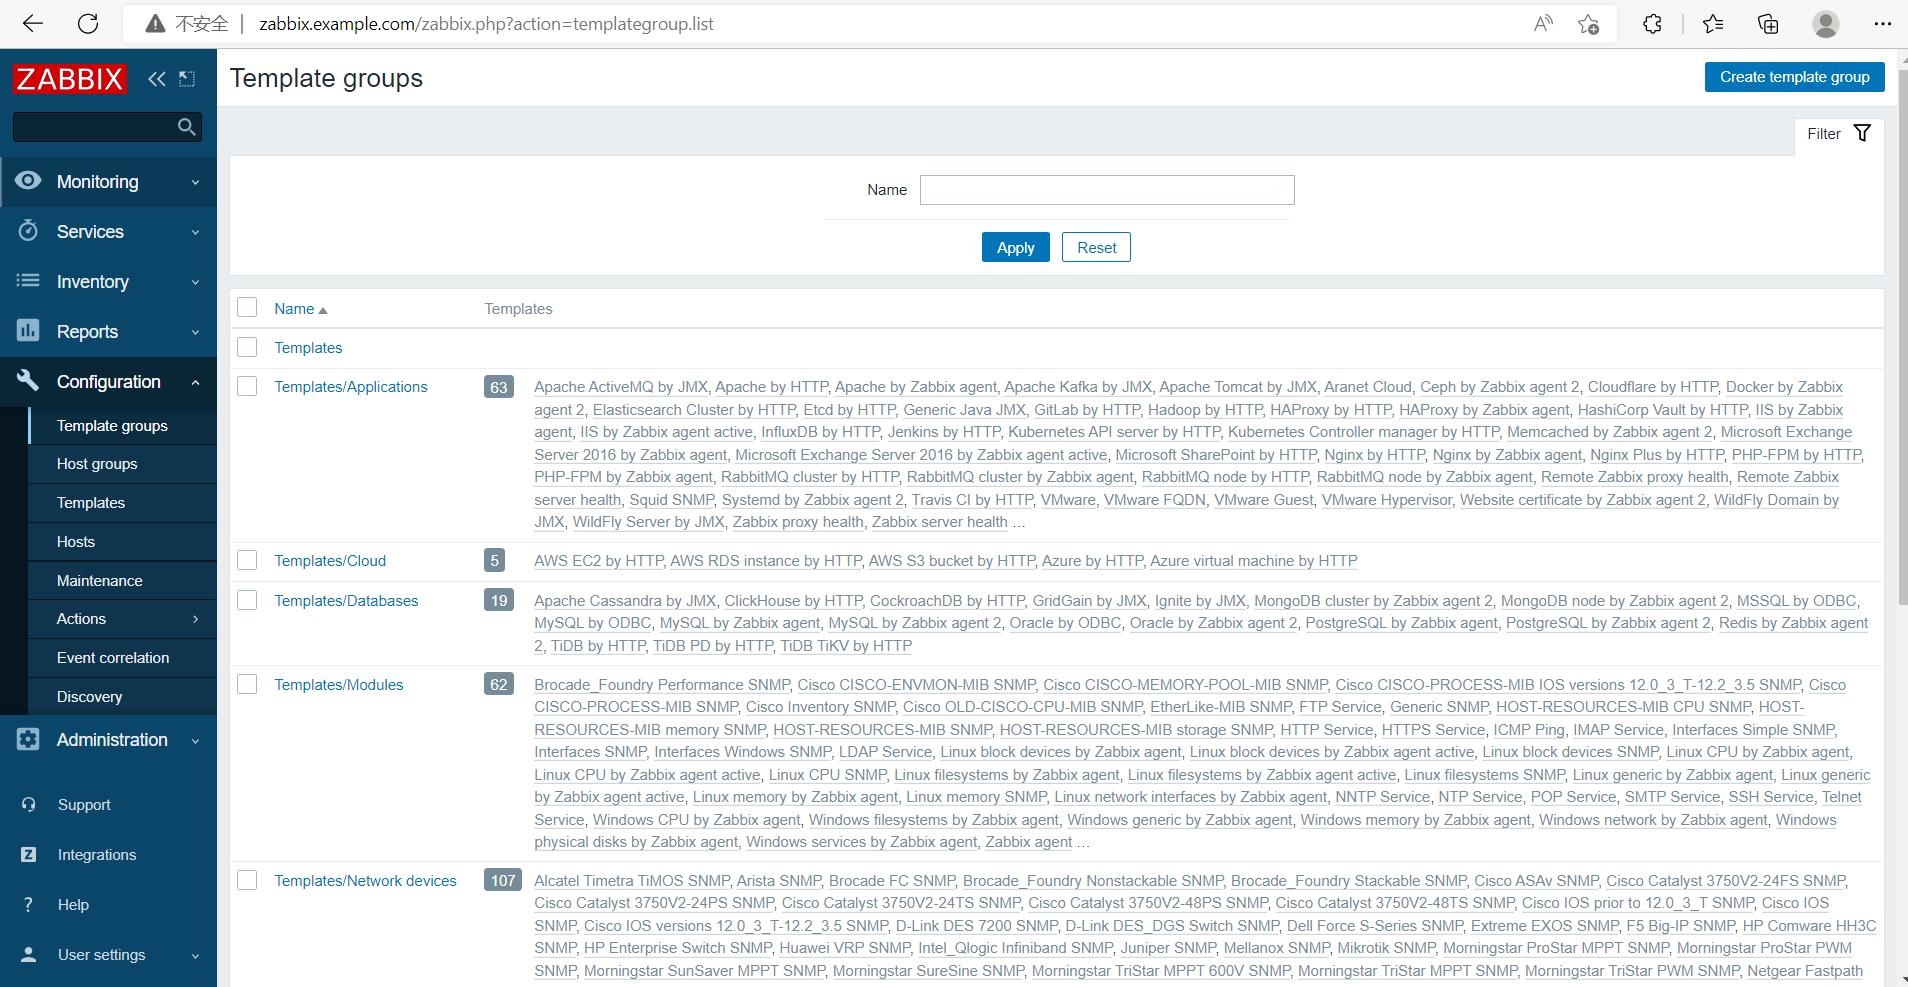Tick the Templates/Modules row checkbox
Viewport: 1908px width, 987px height.
tap(247, 684)
